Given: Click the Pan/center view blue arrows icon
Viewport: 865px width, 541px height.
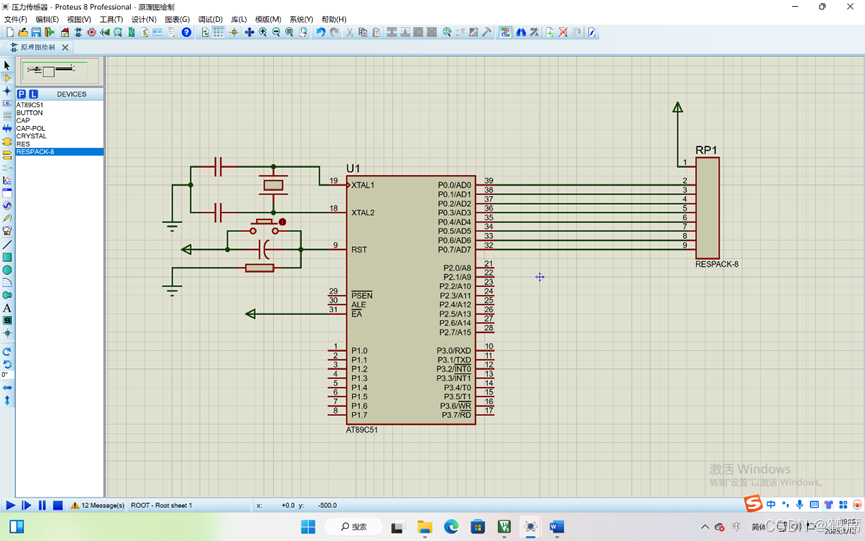Looking at the screenshot, I should click(x=249, y=33).
